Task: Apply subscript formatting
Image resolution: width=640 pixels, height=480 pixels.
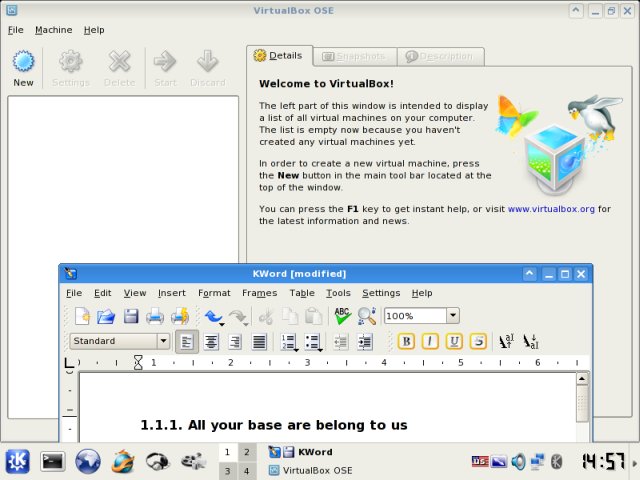Action: click(531, 341)
